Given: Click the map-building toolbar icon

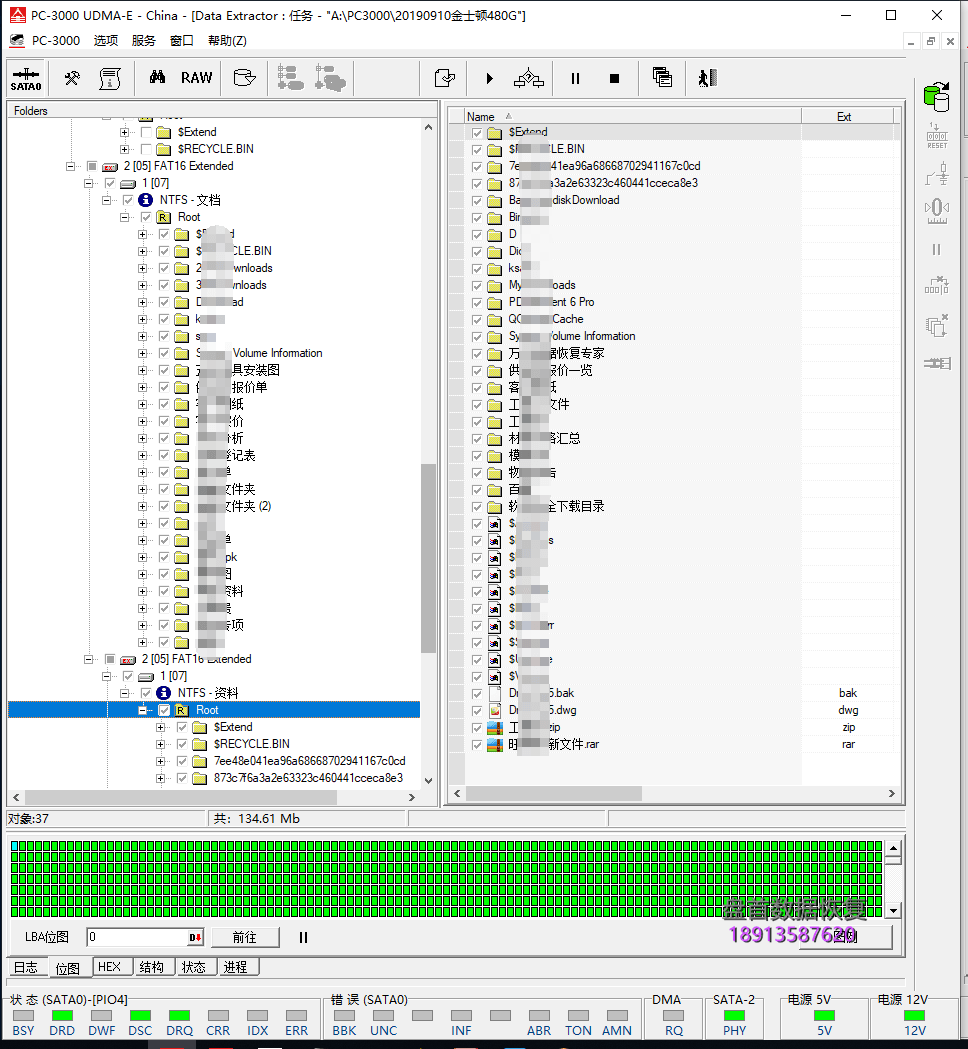Looking at the screenshot, I should (528, 78).
